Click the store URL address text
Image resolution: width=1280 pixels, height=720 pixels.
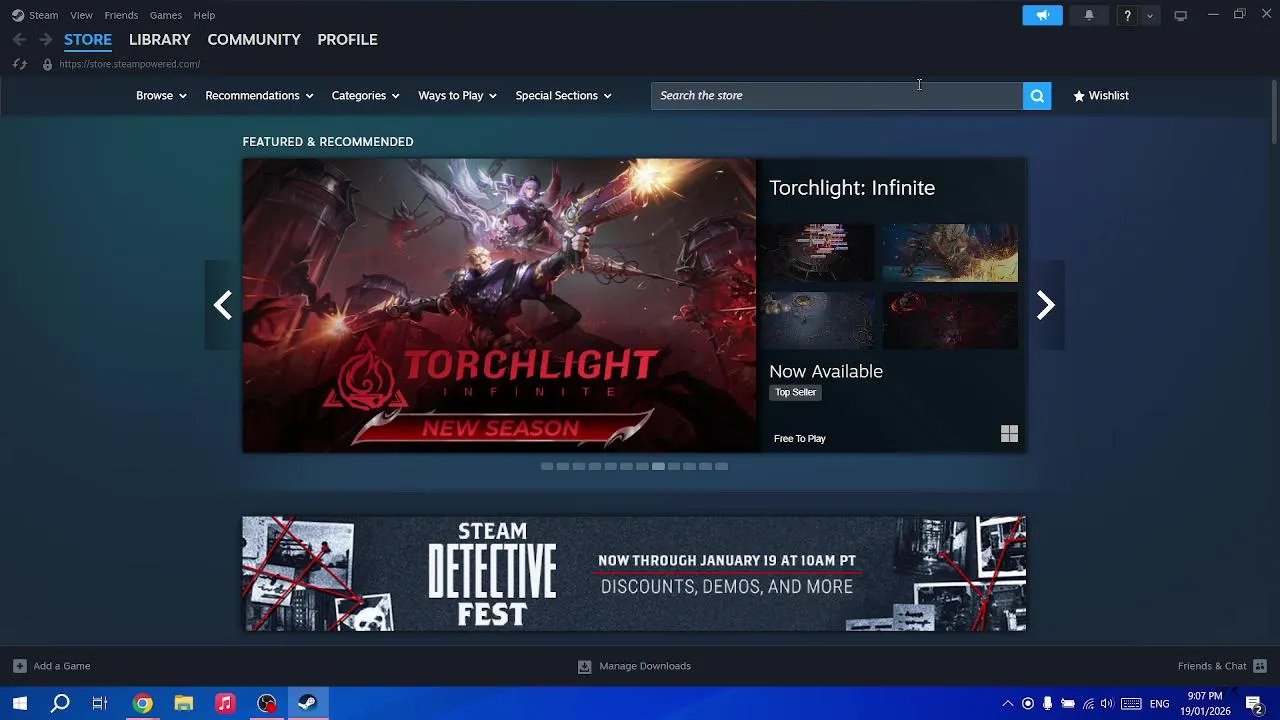pos(129,64)
